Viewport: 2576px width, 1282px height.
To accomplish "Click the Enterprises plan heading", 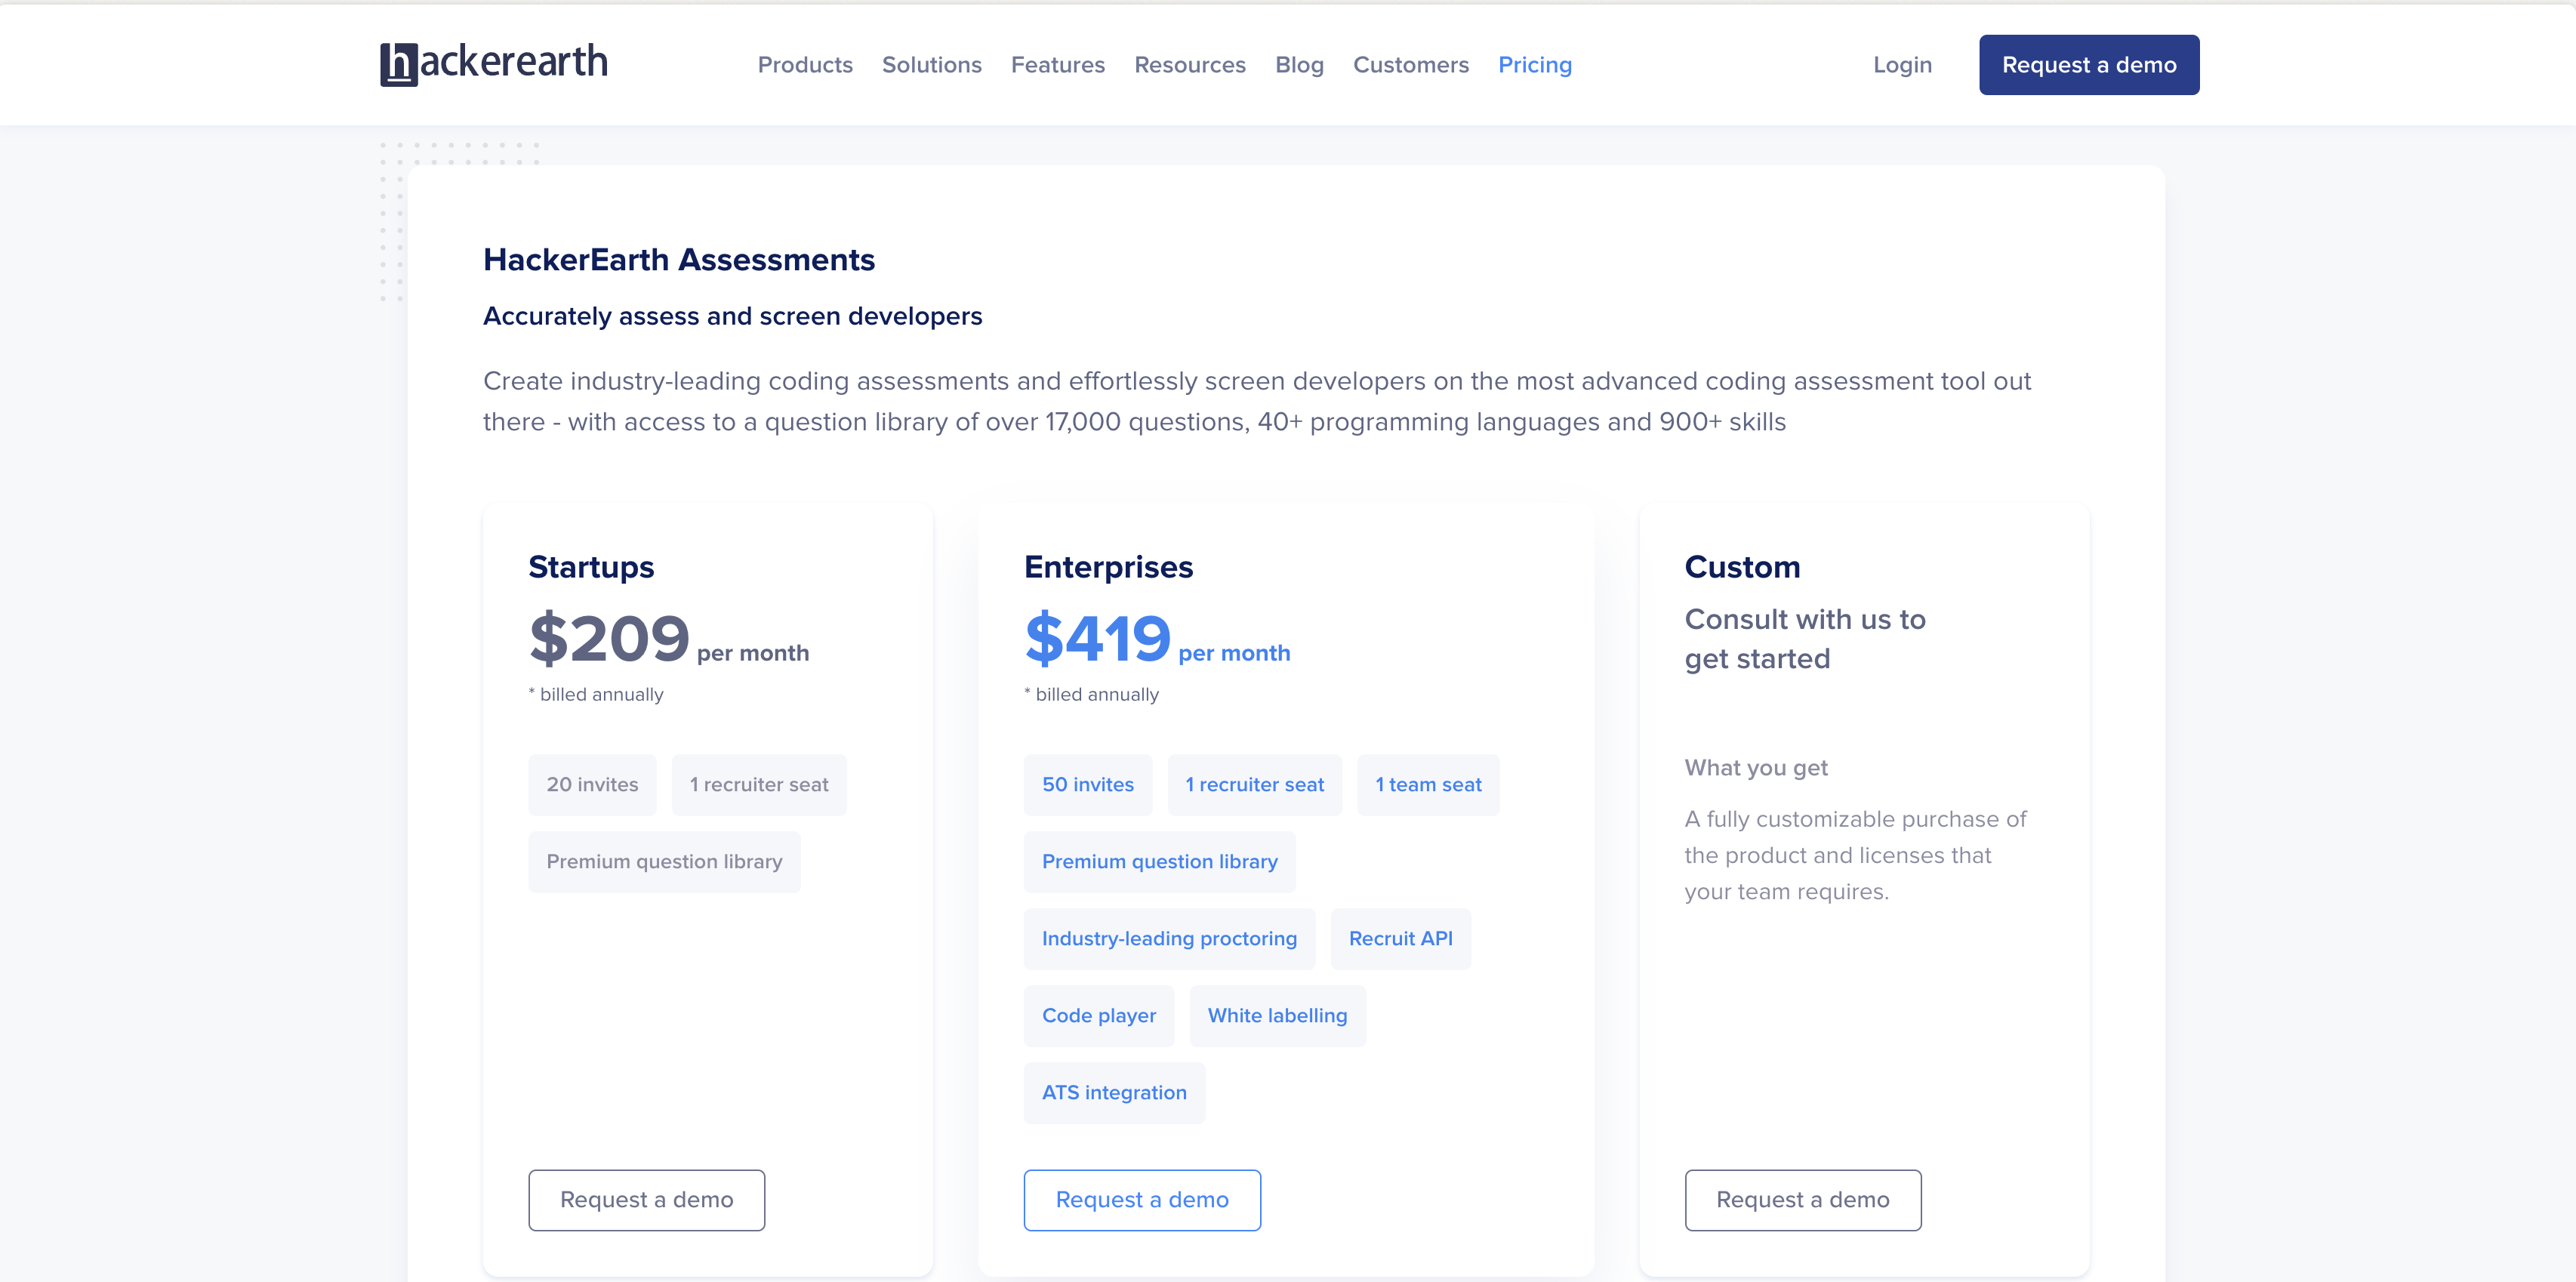I will point(1108,567).
